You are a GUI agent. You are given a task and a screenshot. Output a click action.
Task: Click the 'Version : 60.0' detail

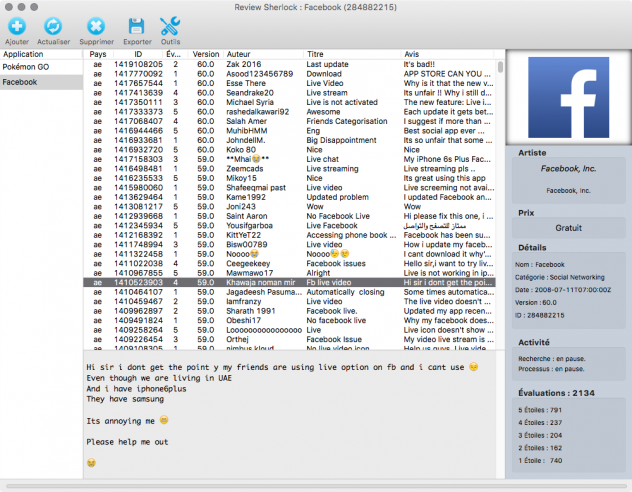click(536, 303)
